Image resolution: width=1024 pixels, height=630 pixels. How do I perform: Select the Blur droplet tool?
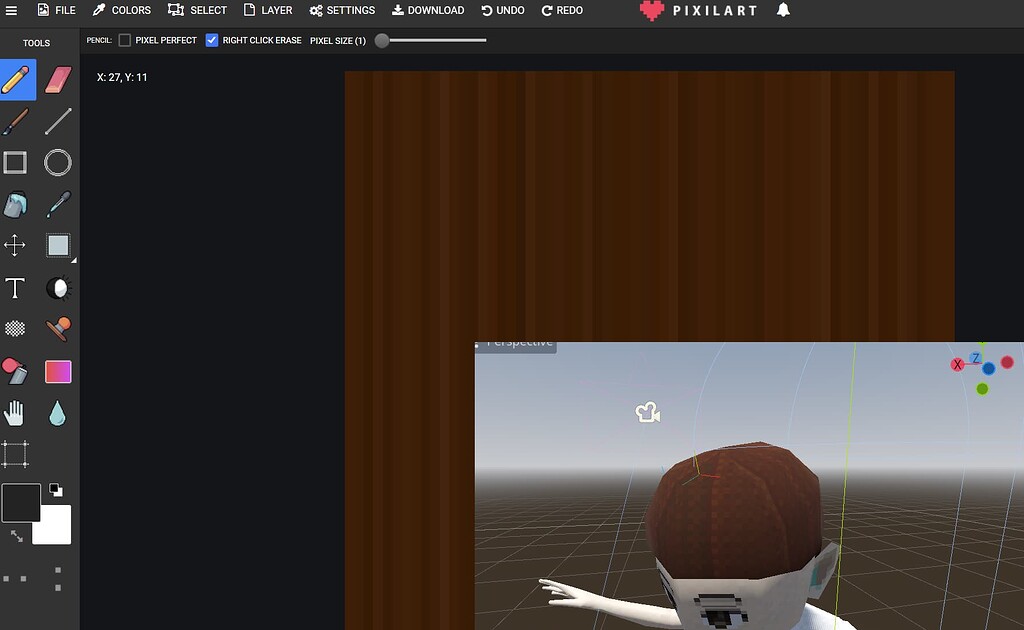57,411
